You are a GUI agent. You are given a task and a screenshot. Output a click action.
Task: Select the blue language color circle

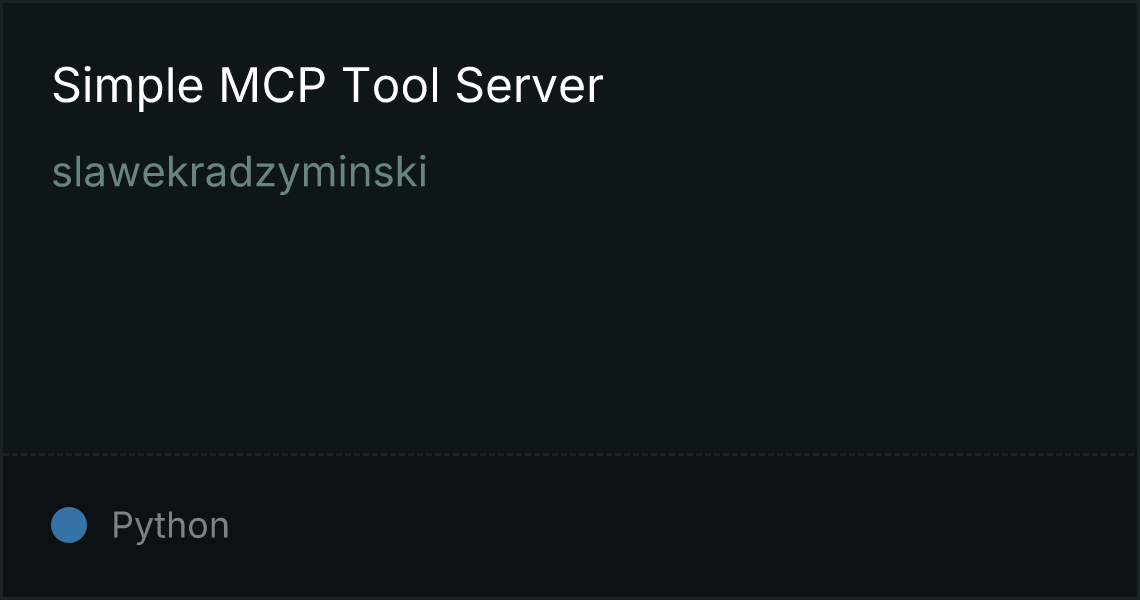[x=69, y=525]
